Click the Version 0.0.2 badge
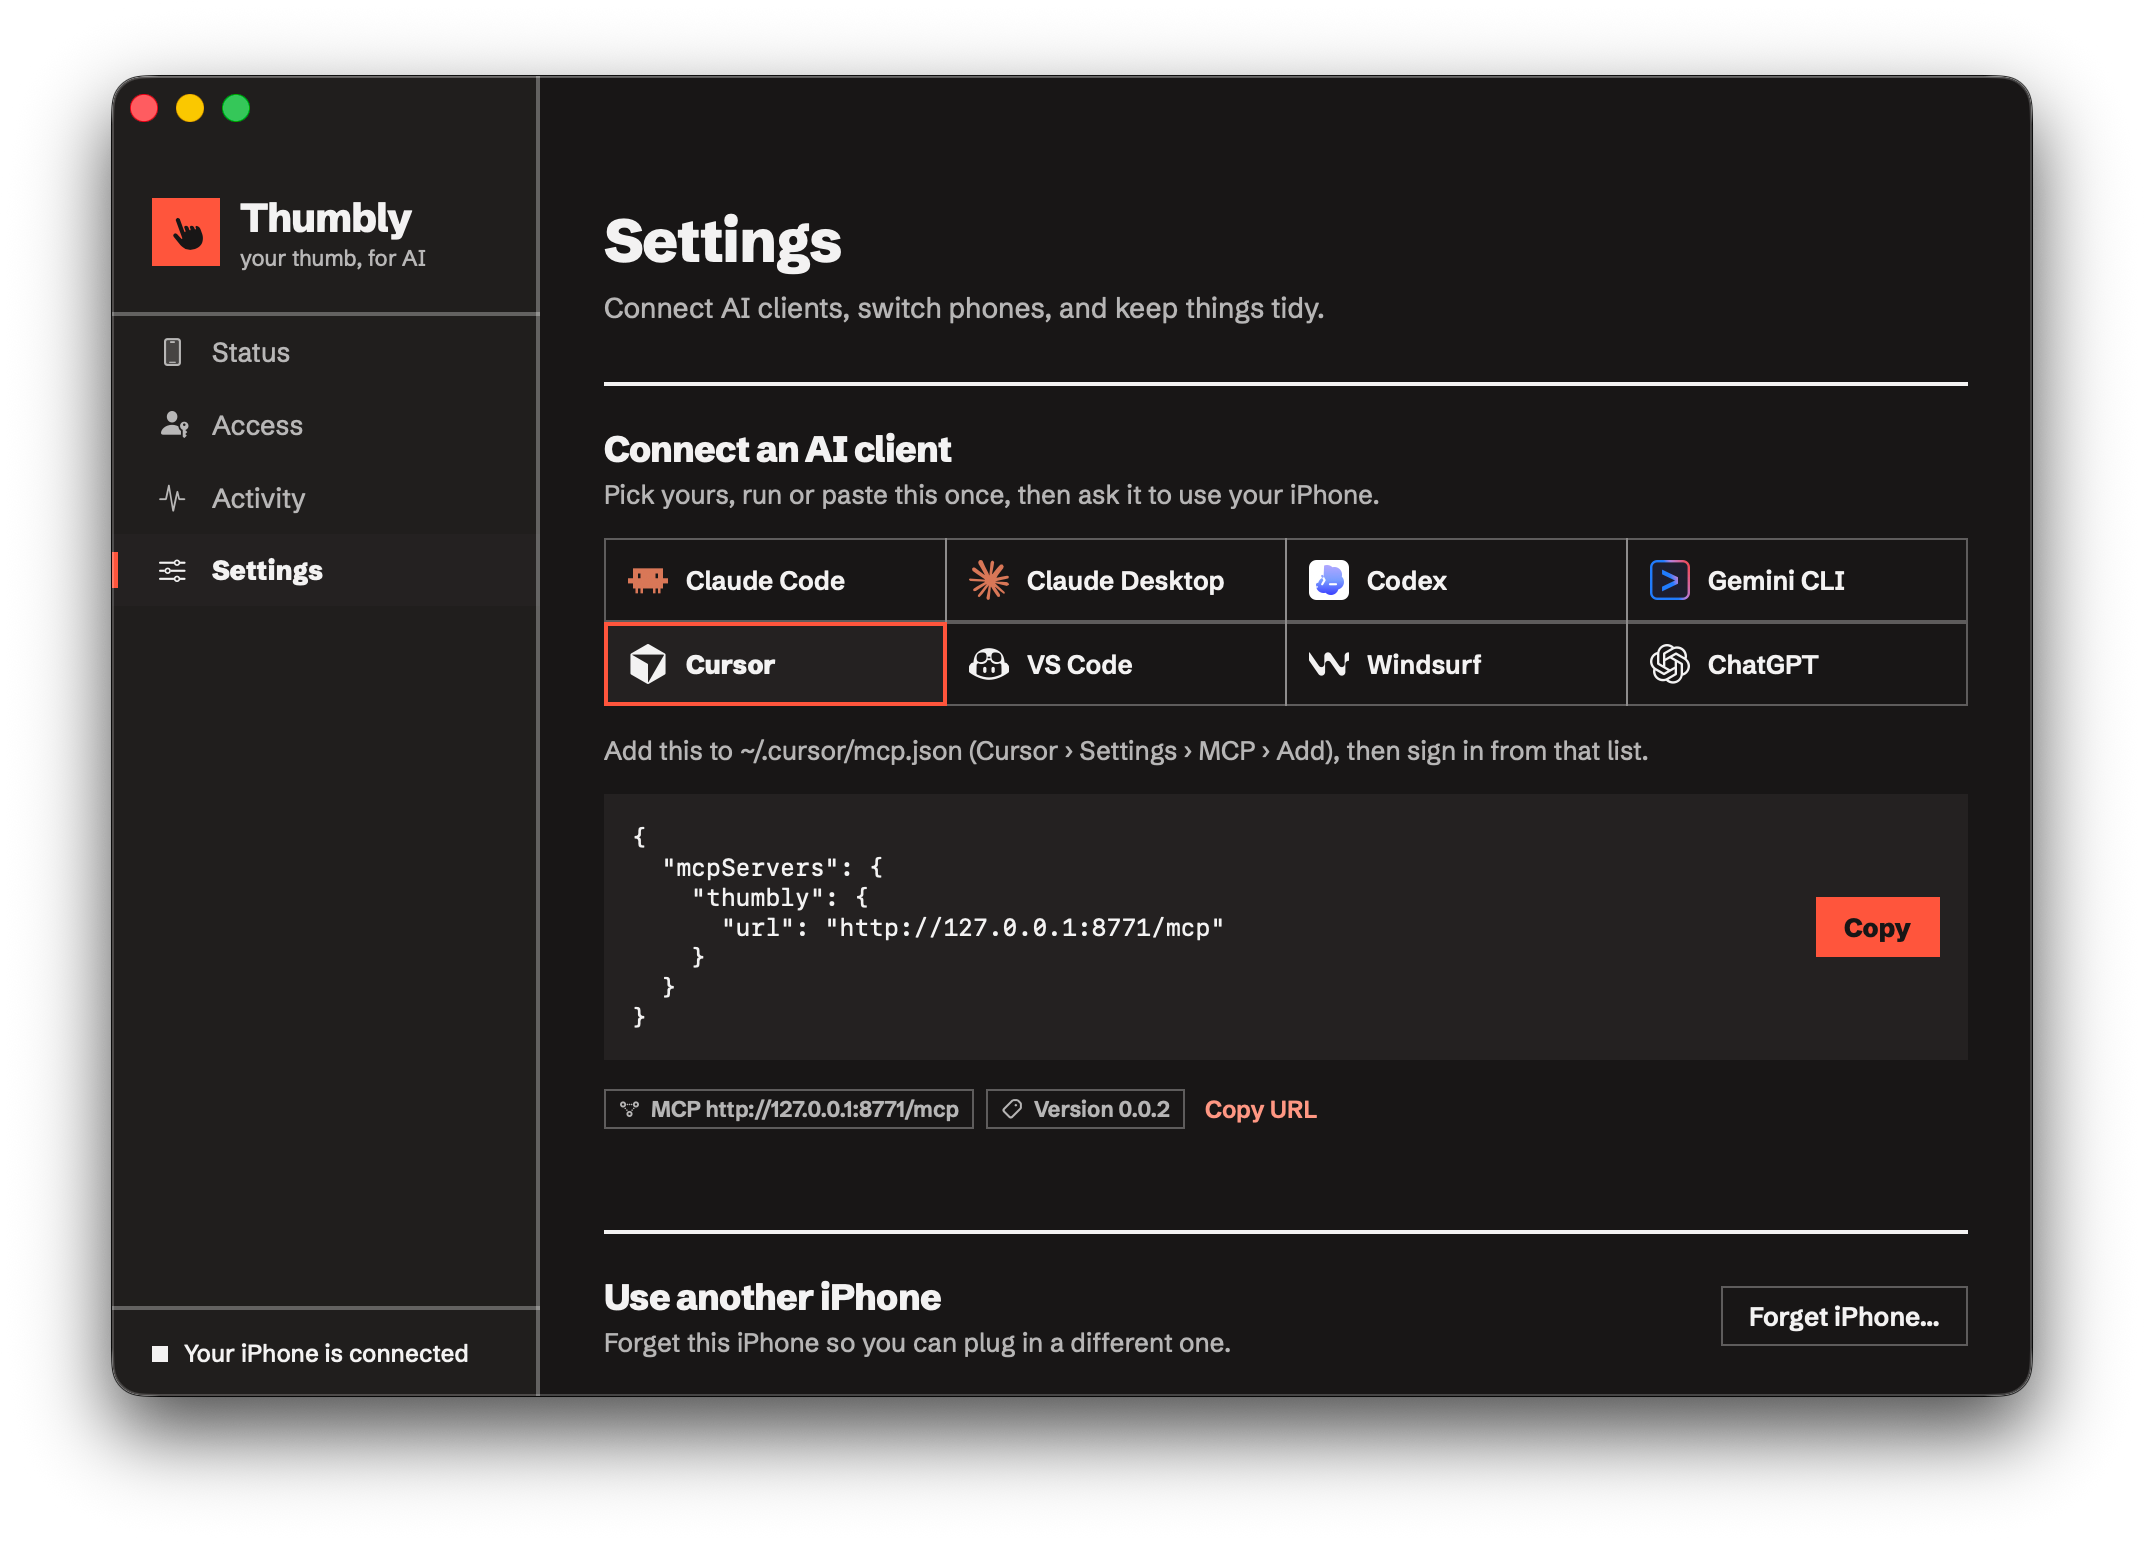2144x1544 pixels. coord(1085,1109)
